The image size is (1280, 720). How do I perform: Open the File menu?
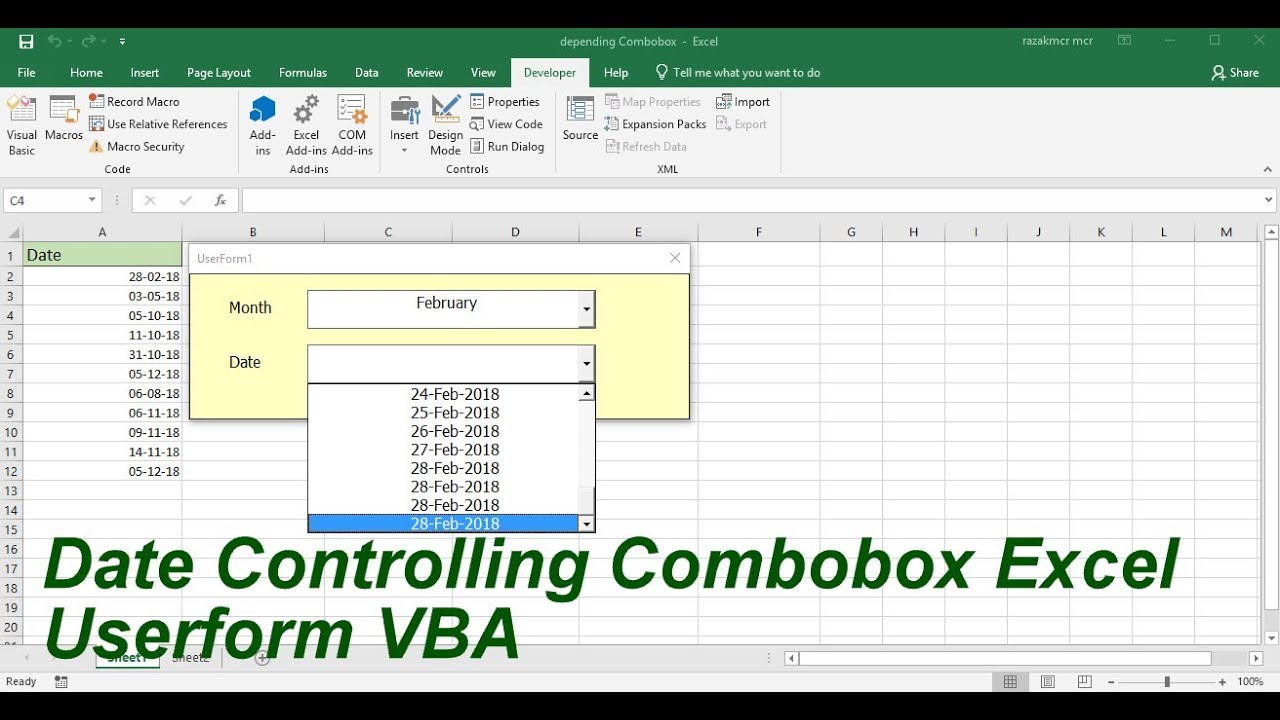pos(26,73)
